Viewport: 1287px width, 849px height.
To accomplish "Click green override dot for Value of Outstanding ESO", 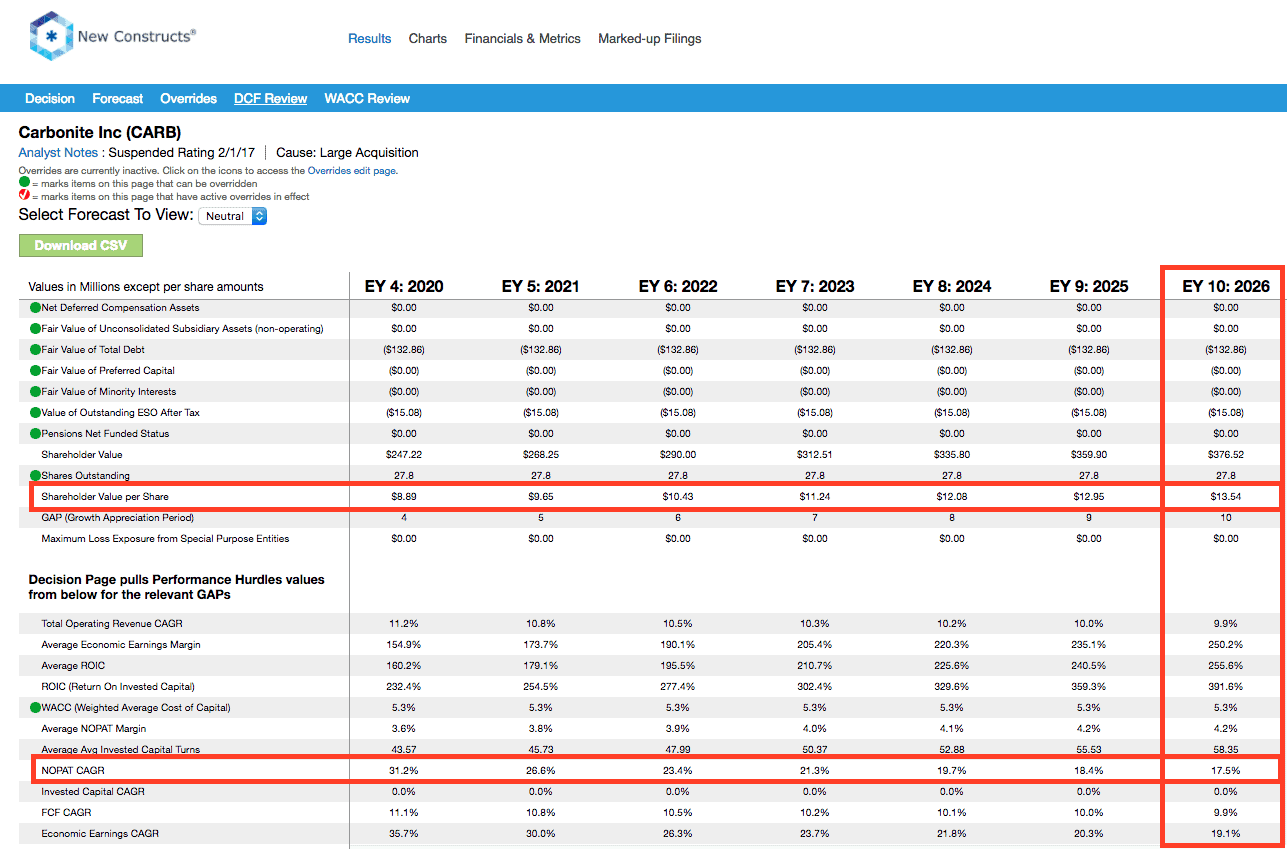I will point(35,413).
